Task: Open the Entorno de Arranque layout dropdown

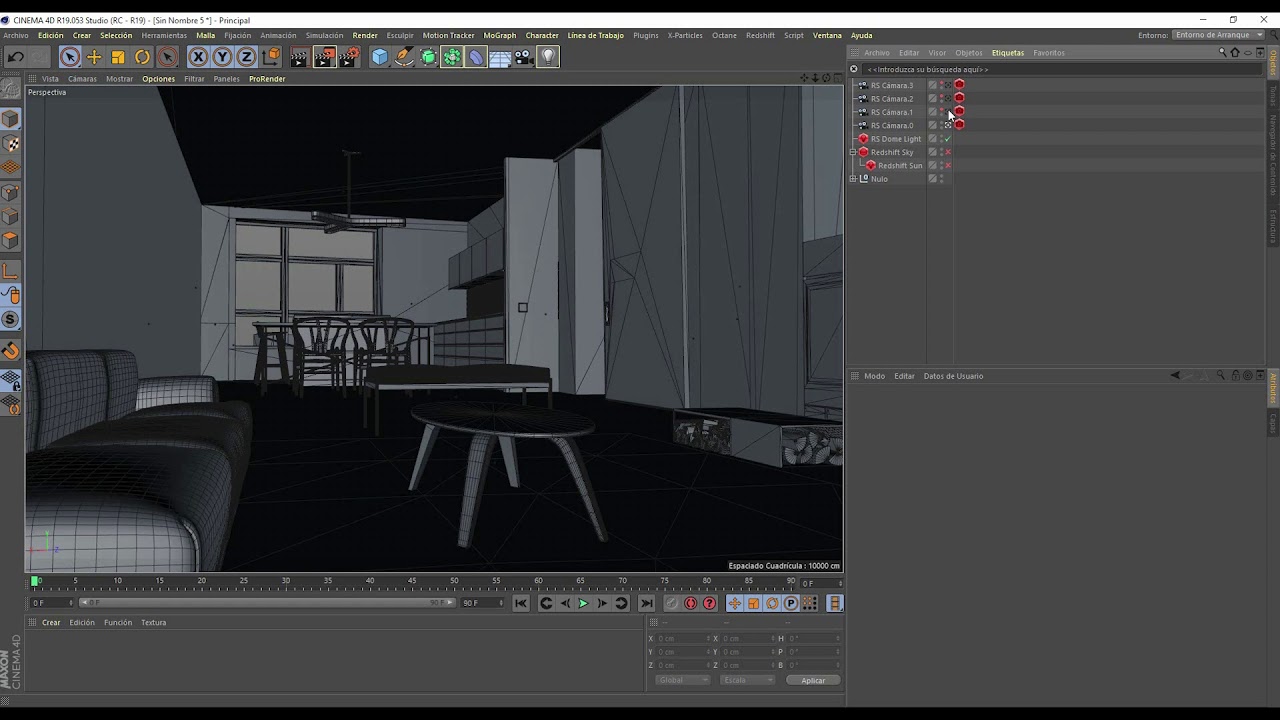Action: (1218, 35)
